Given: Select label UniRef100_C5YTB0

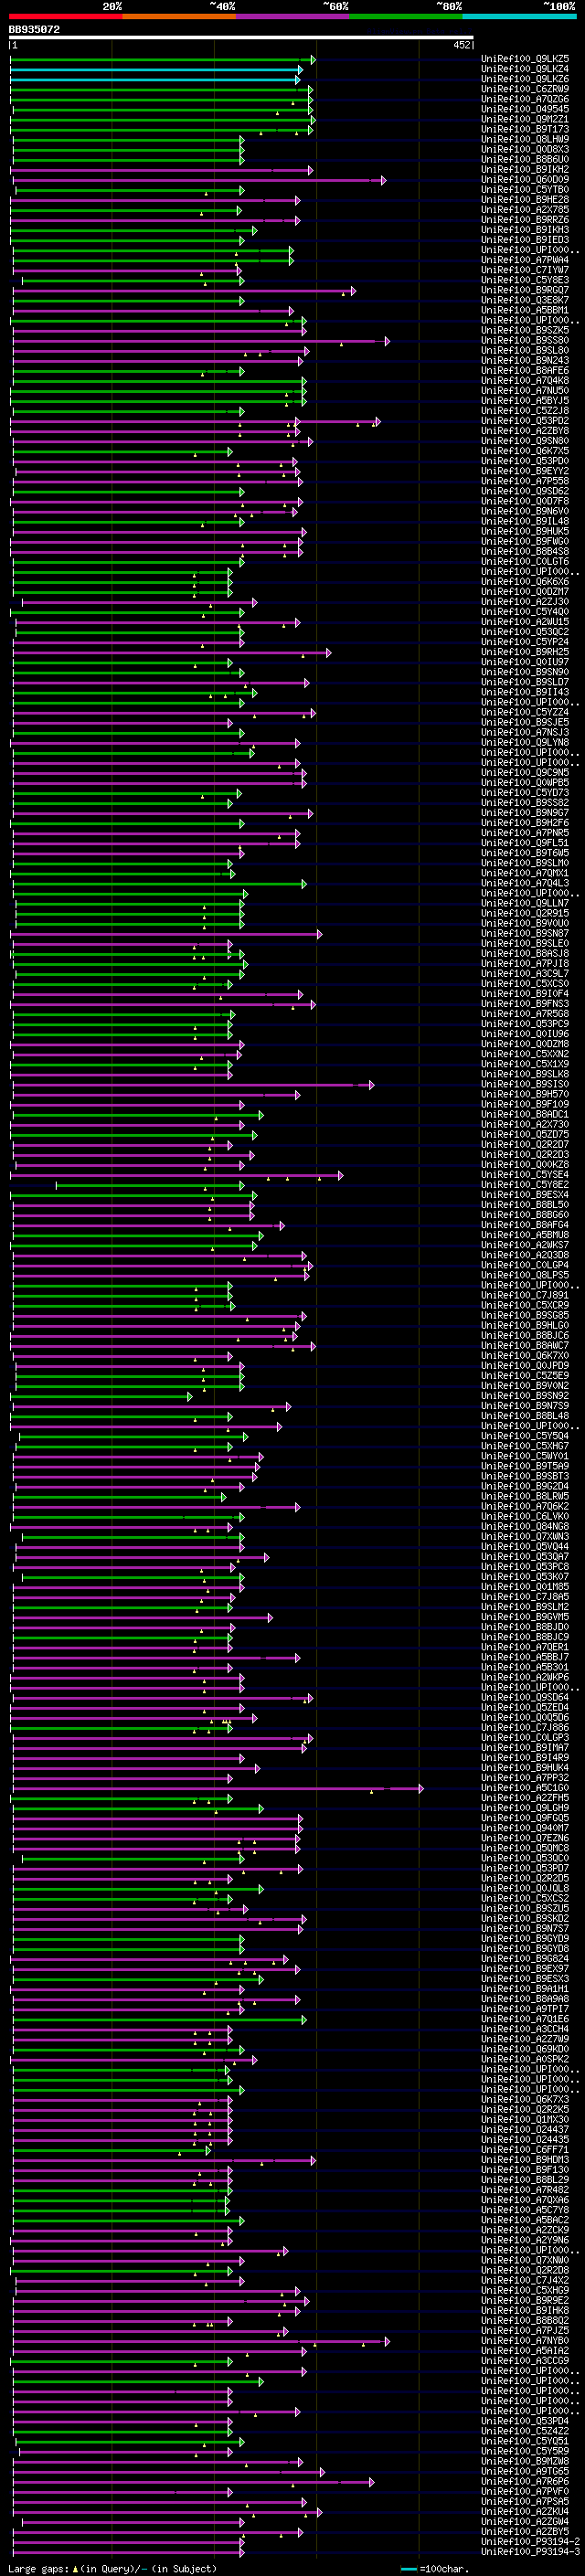Looking at the screenshot, I should pos(525,190).
